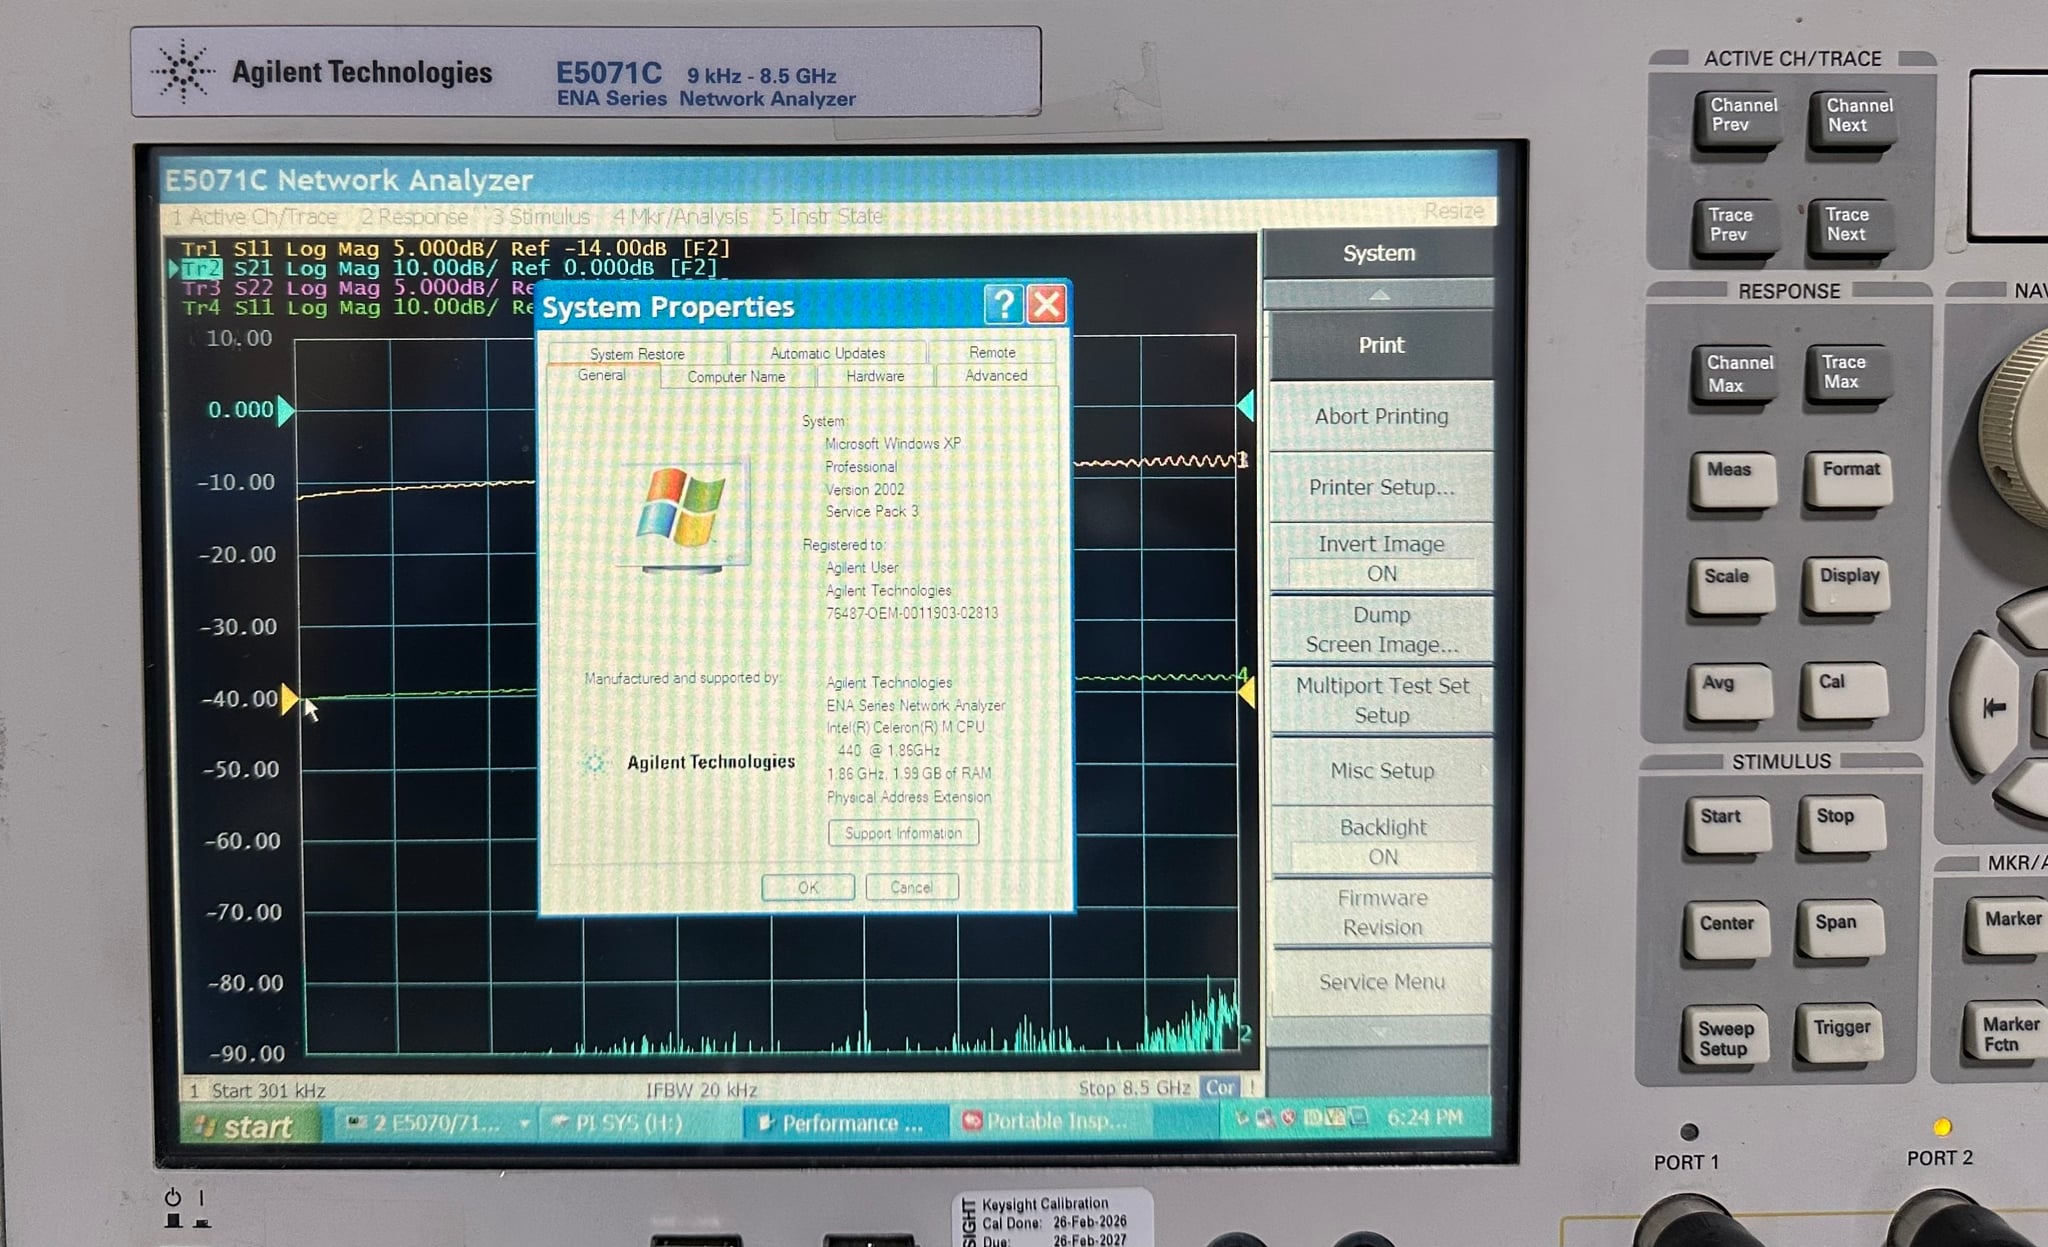Expand the Multiport Test Set Setup softkey
The width and height of the screenshot is (2048, 1247).
(x=1381, y=700)
